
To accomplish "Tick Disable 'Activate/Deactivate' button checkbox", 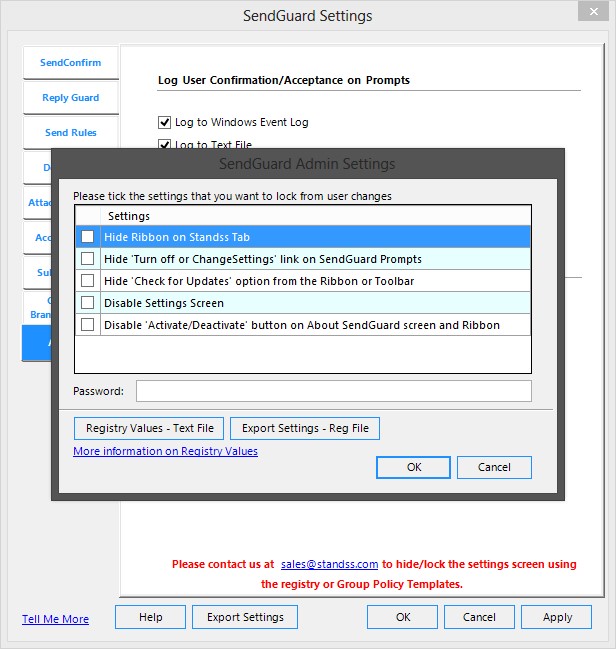I will pyautogui.click(x=87, y=324).
